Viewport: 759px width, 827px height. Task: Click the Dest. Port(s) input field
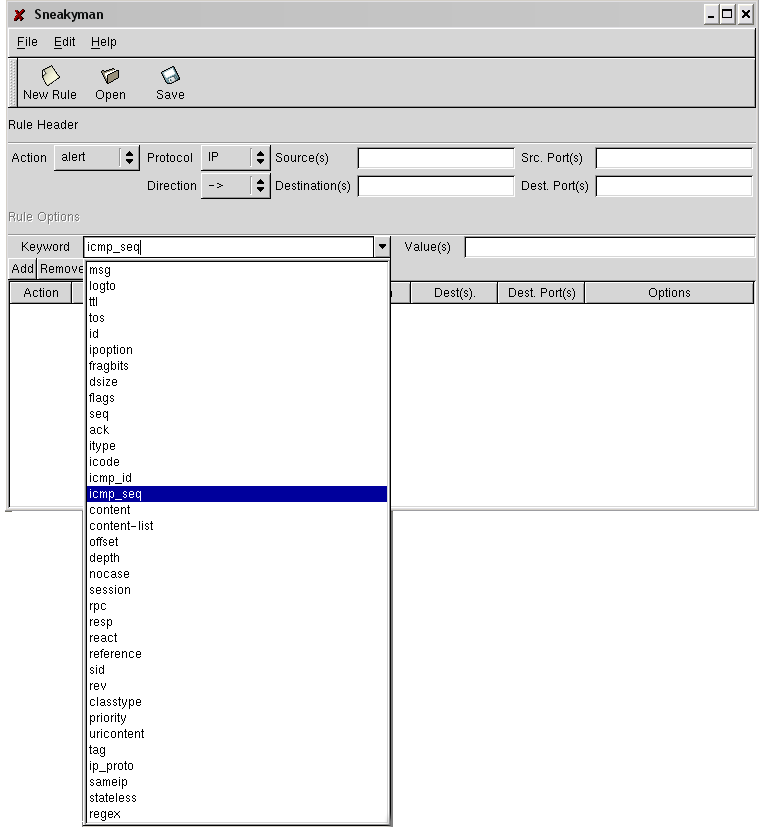(673, 186)
